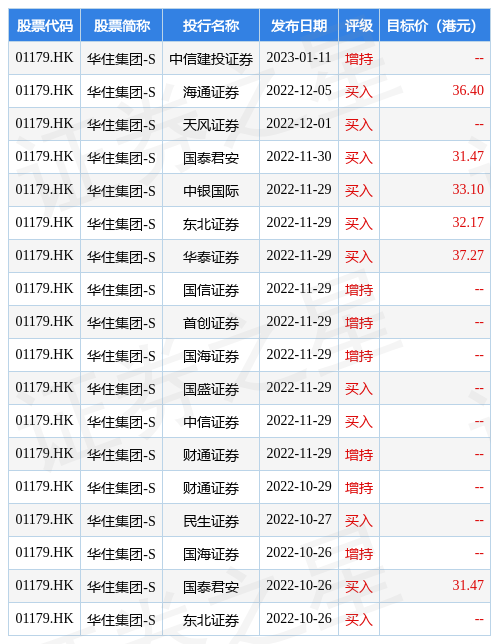
Task: Click the 评级 column header
Action: tap(359, 25)
